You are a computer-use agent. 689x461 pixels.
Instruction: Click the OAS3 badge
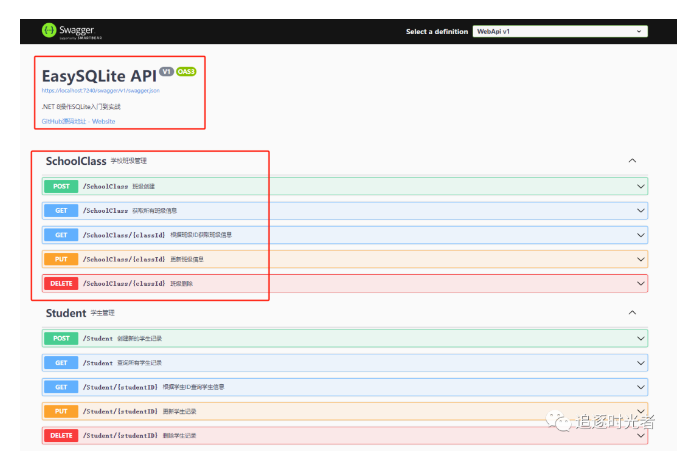point(186,71)
